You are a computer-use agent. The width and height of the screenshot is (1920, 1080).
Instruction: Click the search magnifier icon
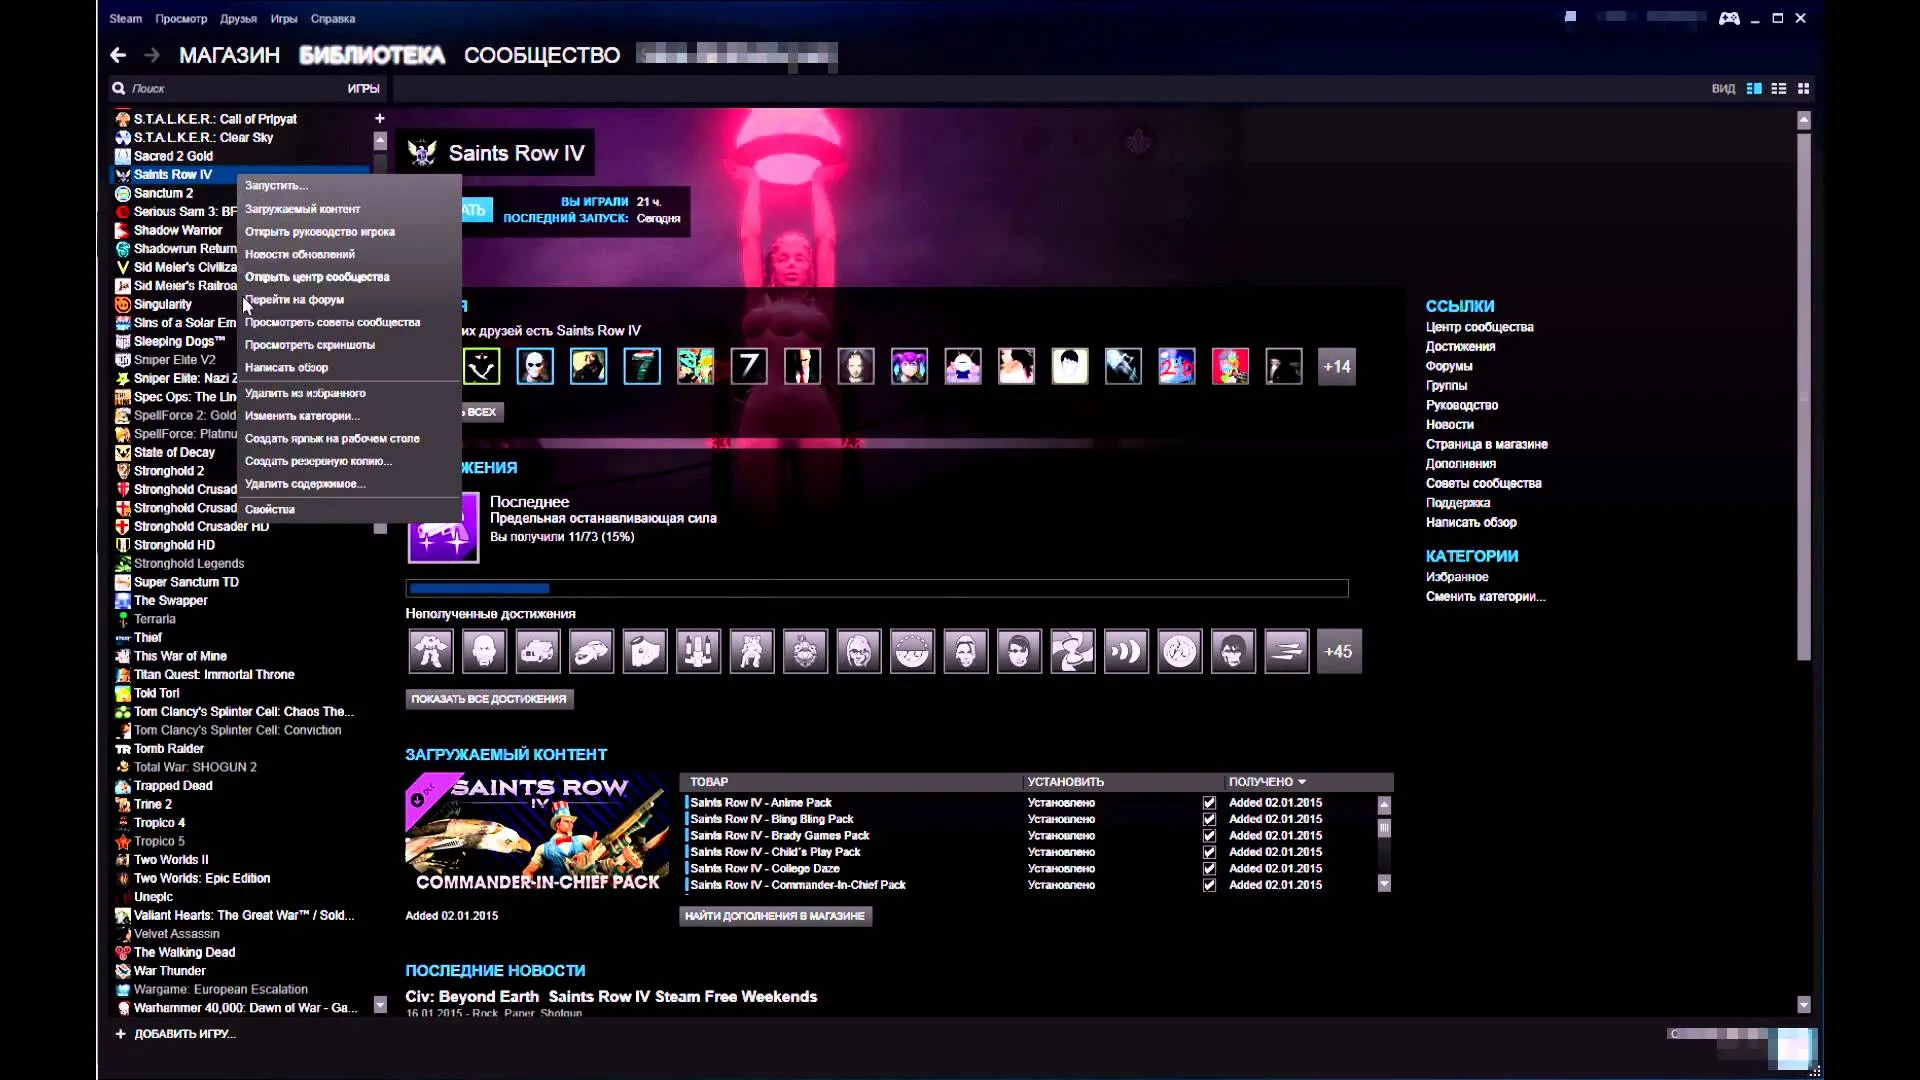point(119,88)
